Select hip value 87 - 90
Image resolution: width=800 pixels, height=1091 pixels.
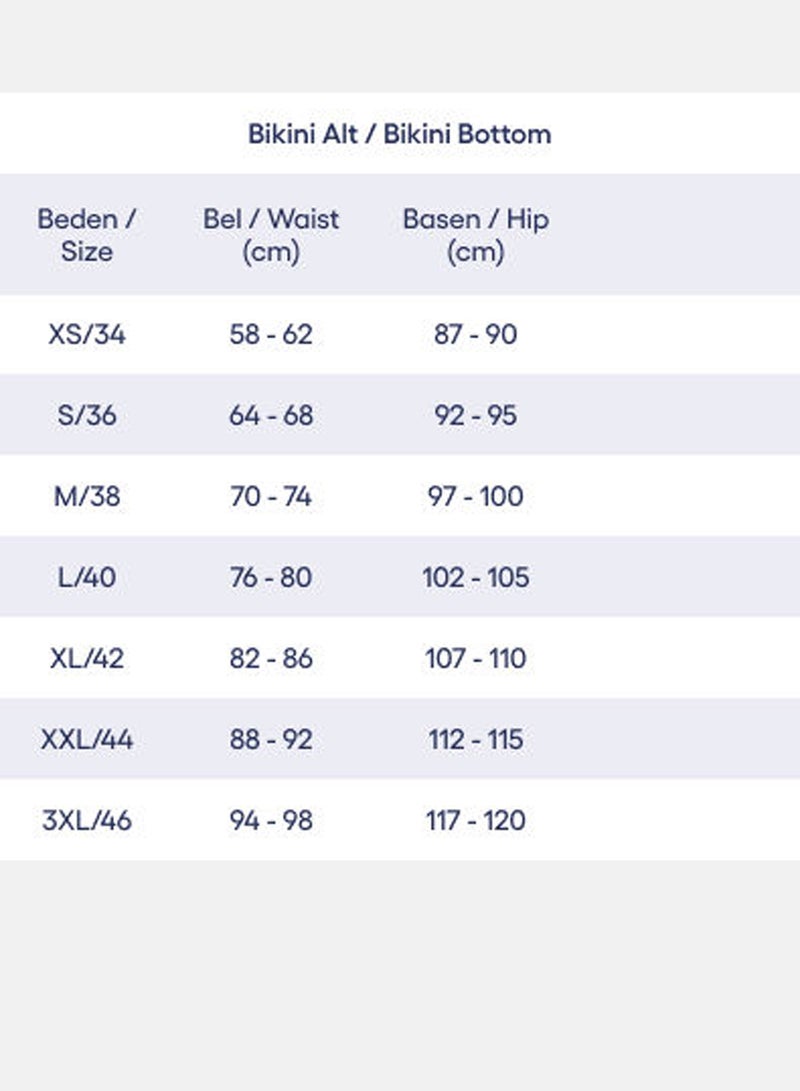[x=476, y=335]
